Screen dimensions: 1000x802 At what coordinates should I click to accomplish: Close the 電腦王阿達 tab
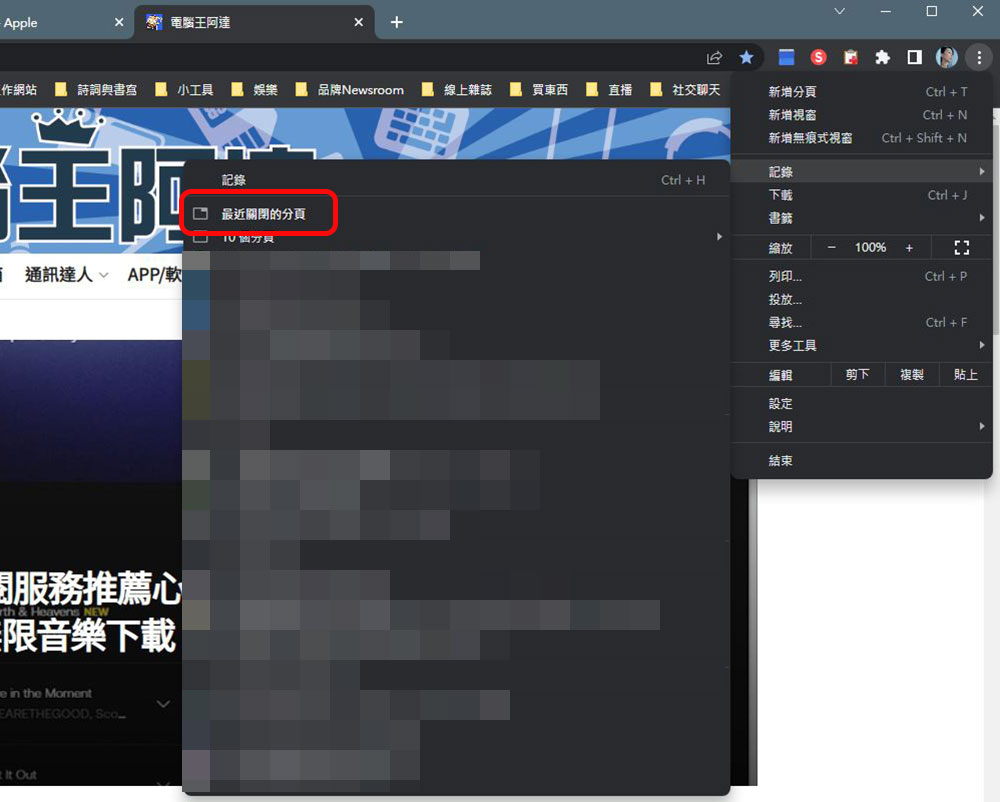coord(358,22)
